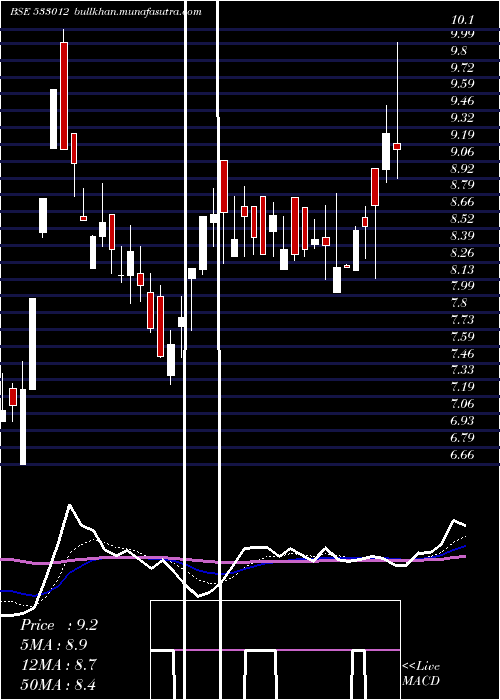Screen dimensions: 500x700
Task: Click the 7.8 price axis label
Action: (458, 303)
